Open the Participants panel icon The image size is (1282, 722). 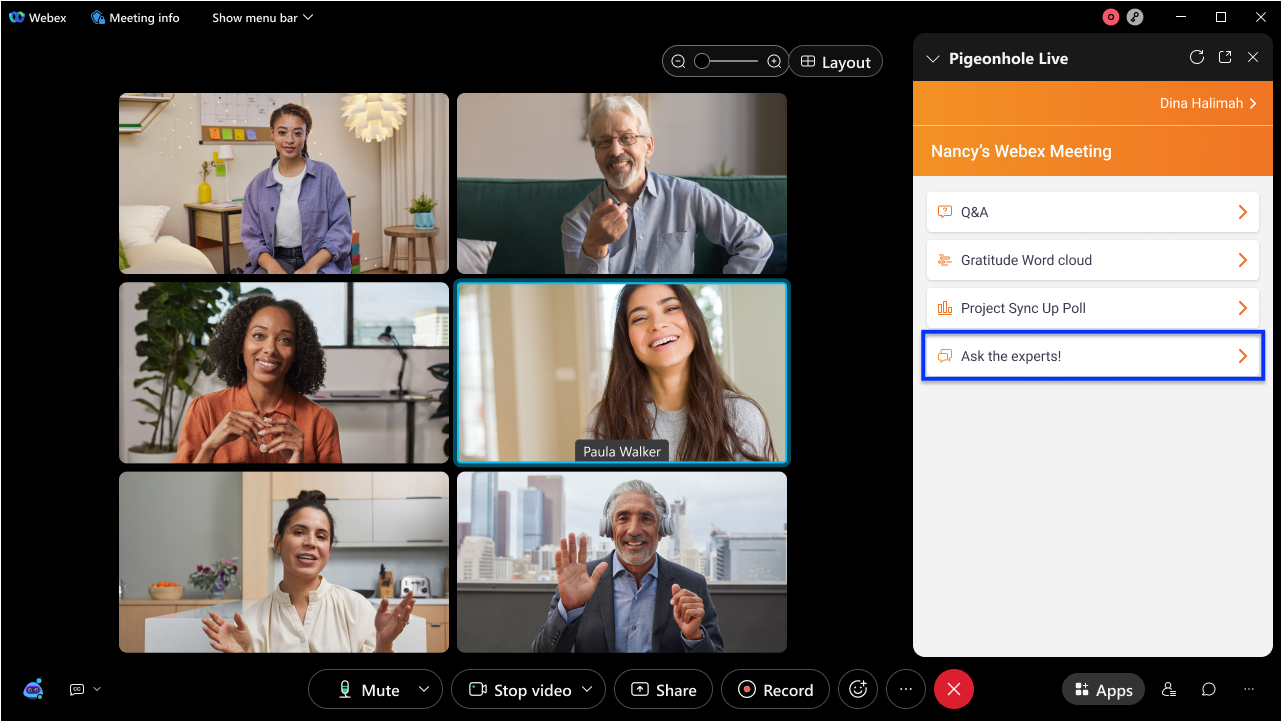click(x=1169, y=690)
